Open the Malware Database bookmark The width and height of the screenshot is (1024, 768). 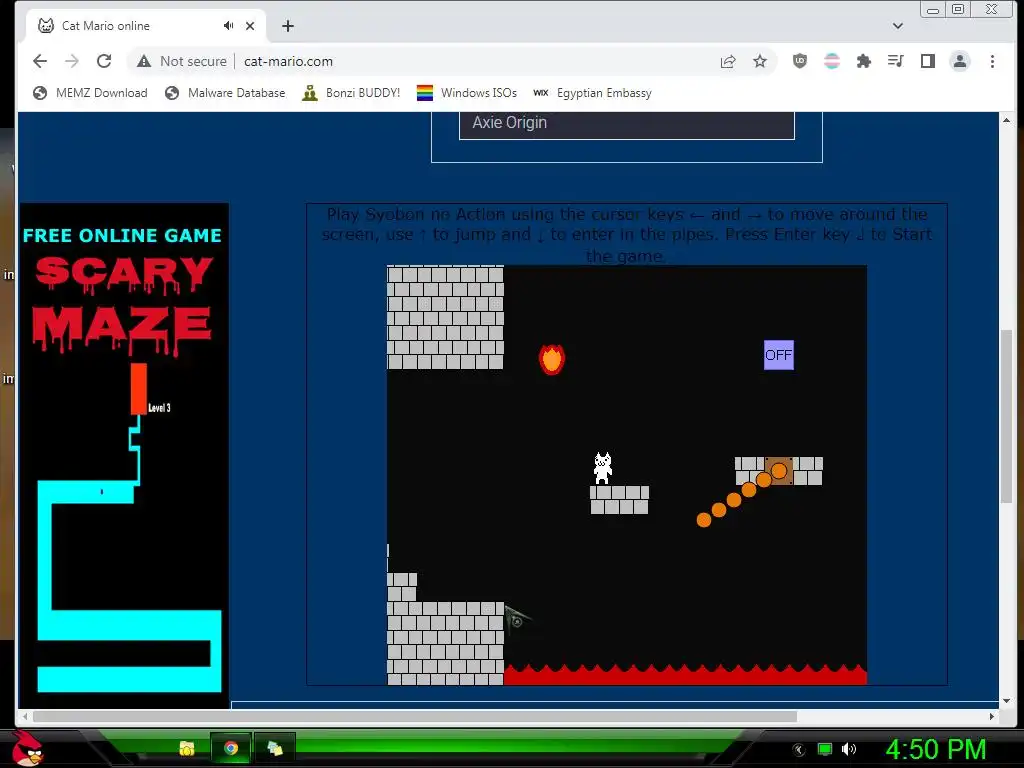pos(225,93)
